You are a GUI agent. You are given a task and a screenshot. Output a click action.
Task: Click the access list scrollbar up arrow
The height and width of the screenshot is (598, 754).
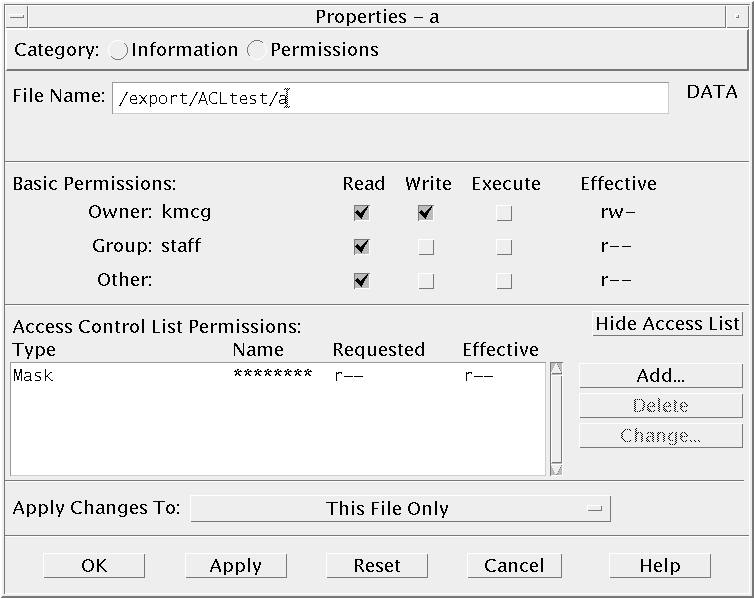pyautogui.click(x=556, y=369)
